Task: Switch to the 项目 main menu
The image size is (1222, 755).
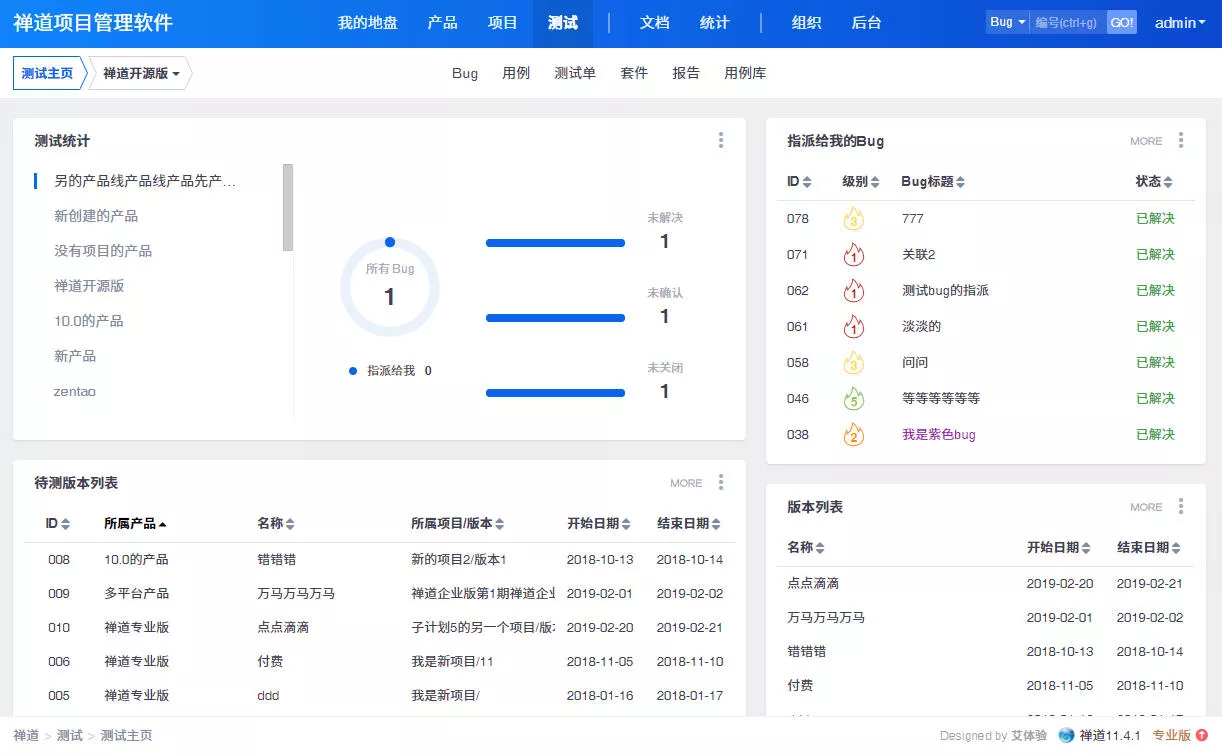Action: click(x=503, y=22)
